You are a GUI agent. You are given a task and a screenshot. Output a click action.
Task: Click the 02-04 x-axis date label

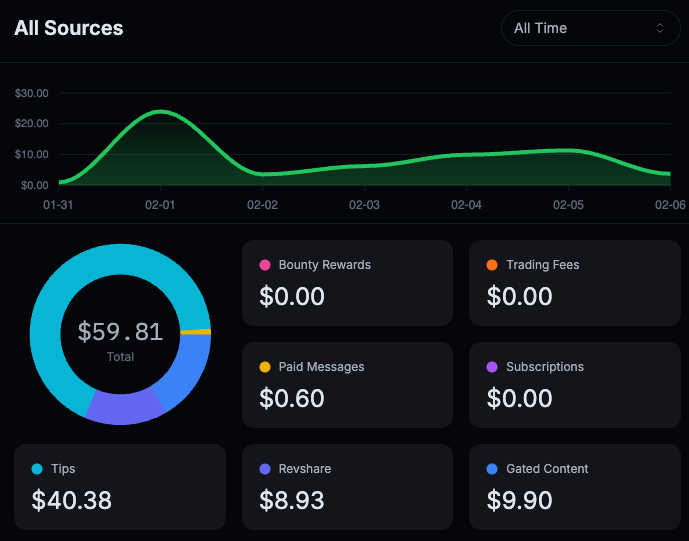466,205
